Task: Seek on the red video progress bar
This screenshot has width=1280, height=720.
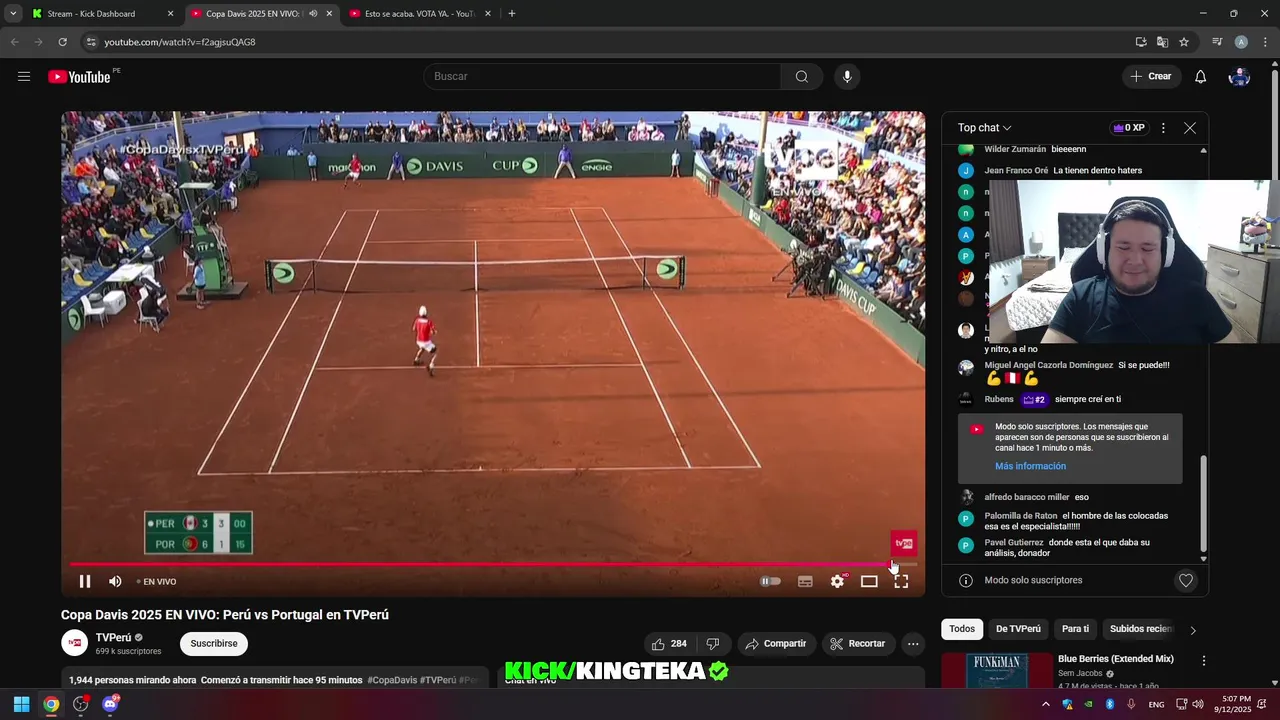Action: pyautogui.click(x=492, y=565)
